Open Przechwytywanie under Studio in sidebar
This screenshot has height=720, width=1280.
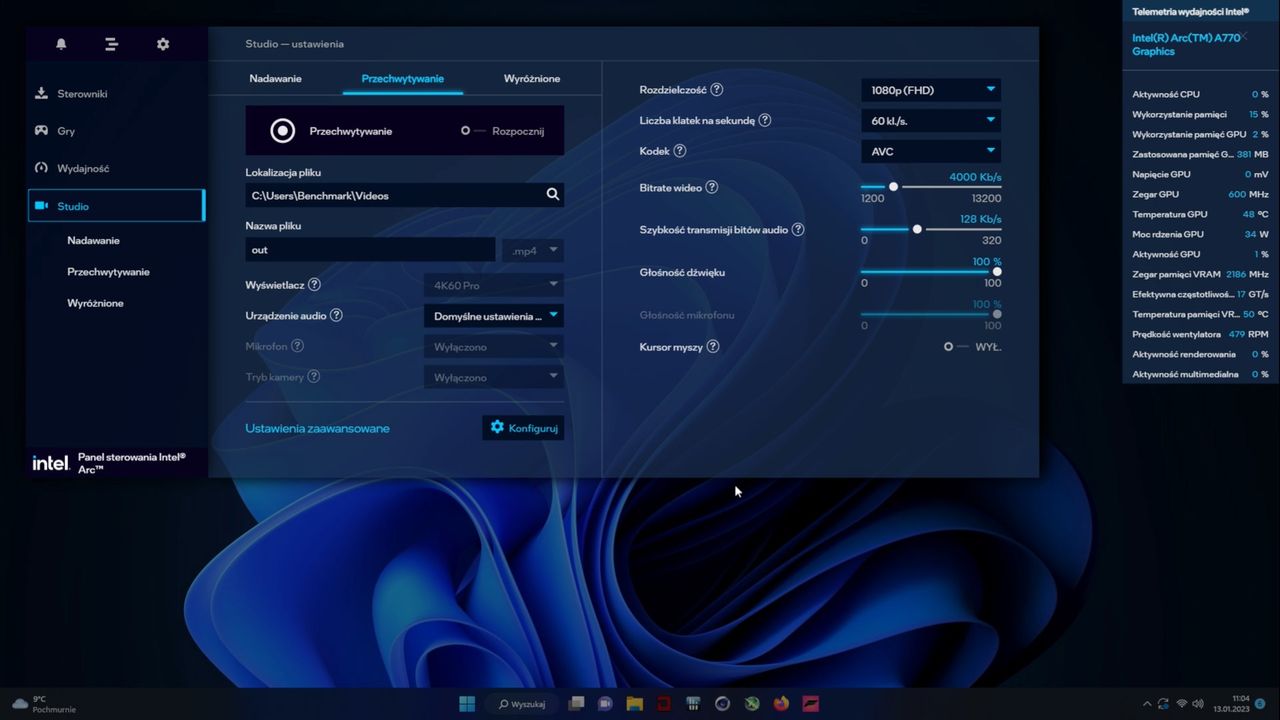(x=108, y=272)
